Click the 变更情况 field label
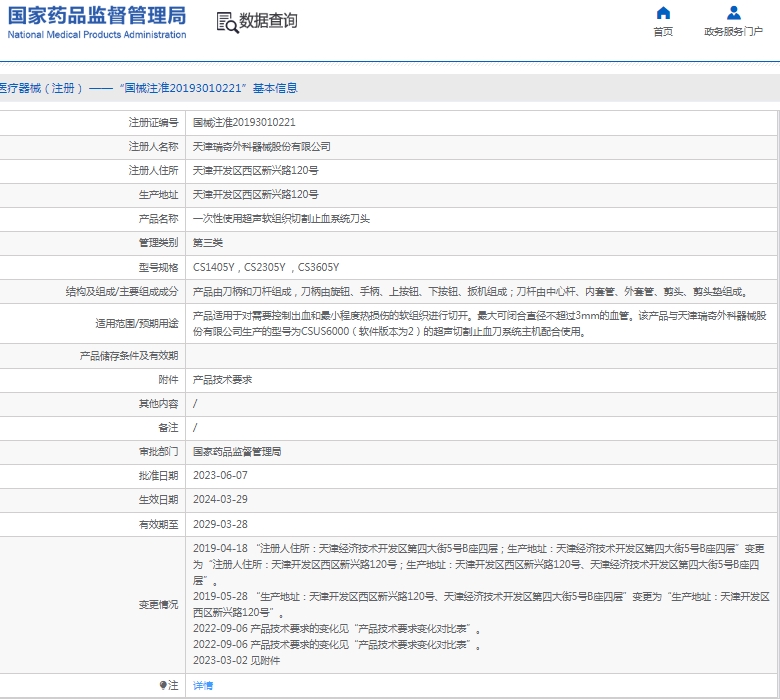 158,604
